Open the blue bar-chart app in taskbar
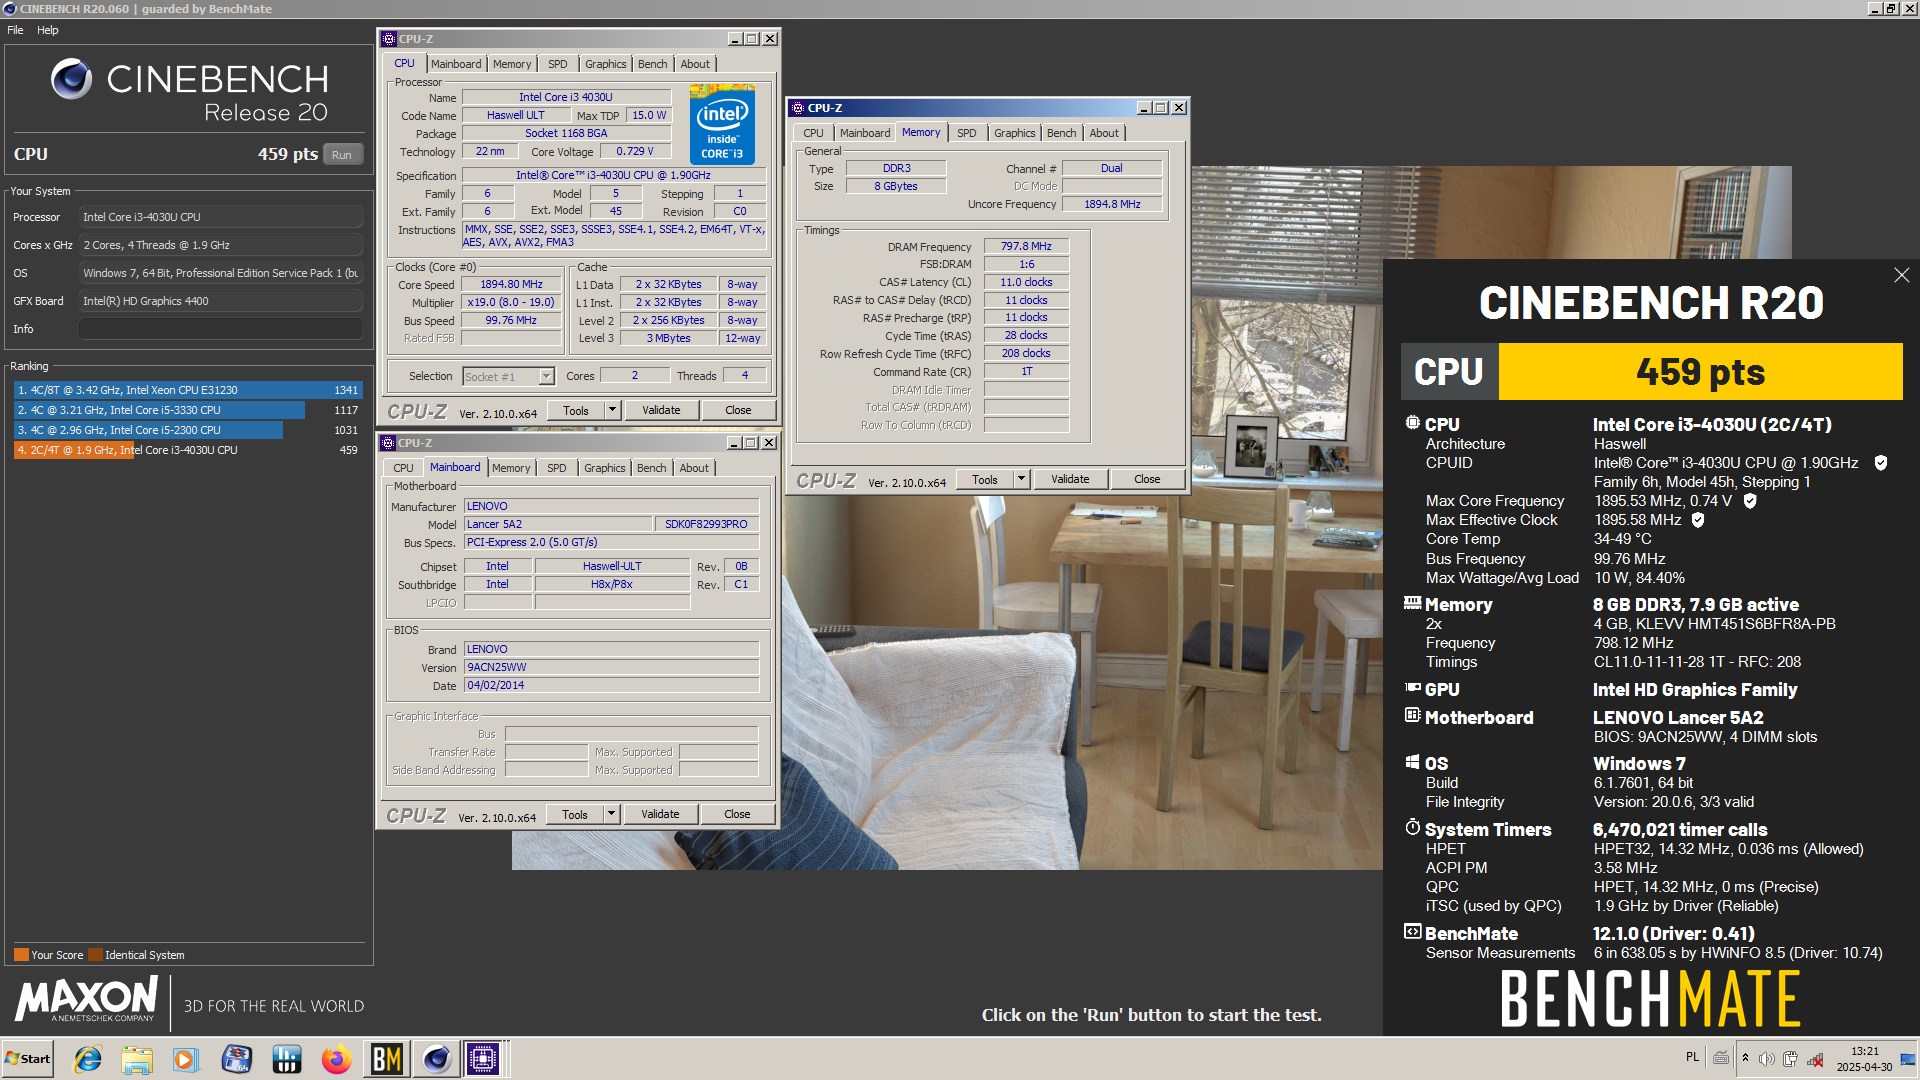1920x1080 pixels. (287, 1059)
